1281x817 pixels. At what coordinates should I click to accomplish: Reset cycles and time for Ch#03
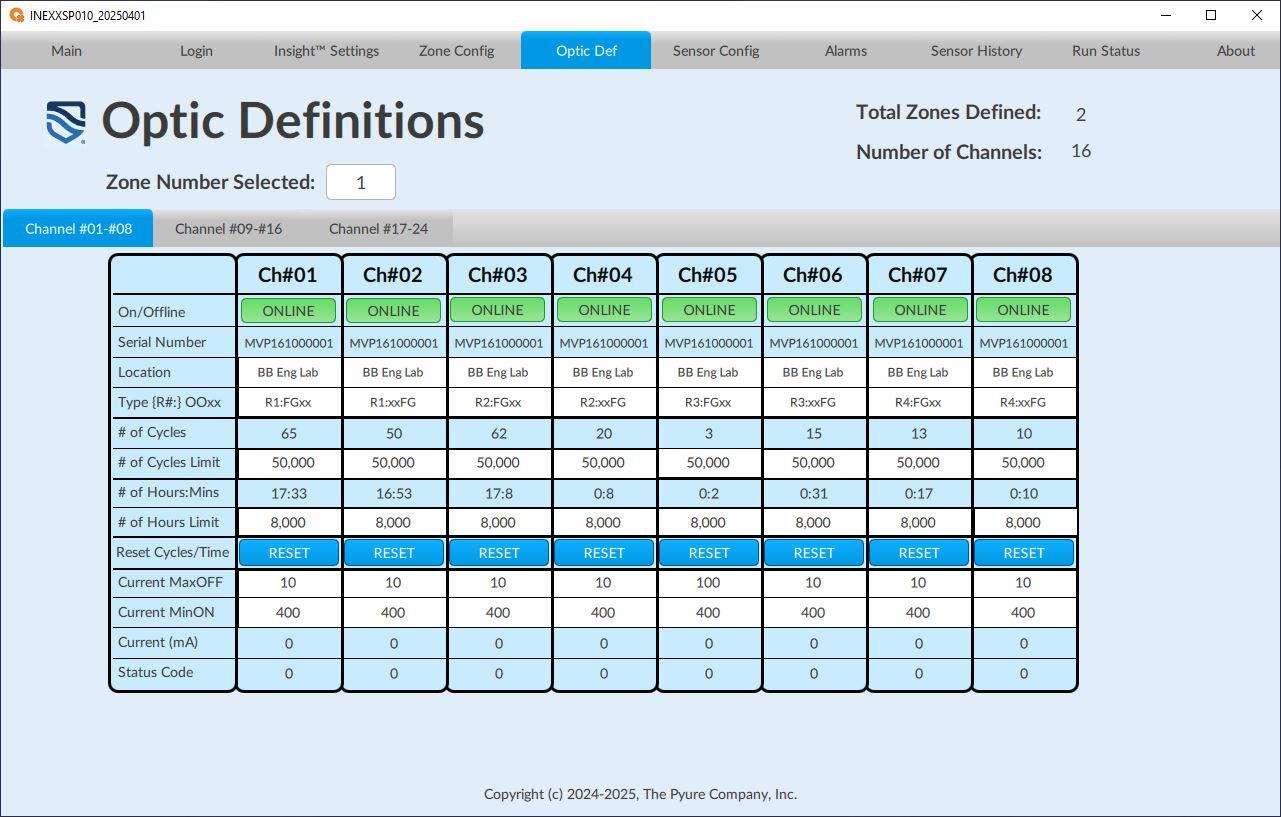click(x=498, y=552)
